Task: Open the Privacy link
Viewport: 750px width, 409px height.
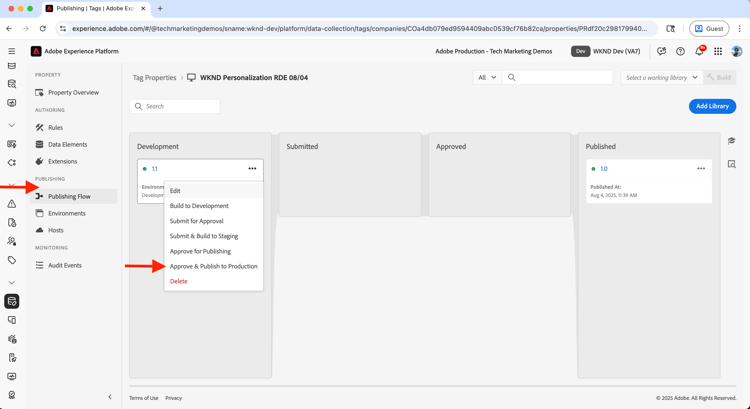Action: pyautogui.click(x=173, y=398)
